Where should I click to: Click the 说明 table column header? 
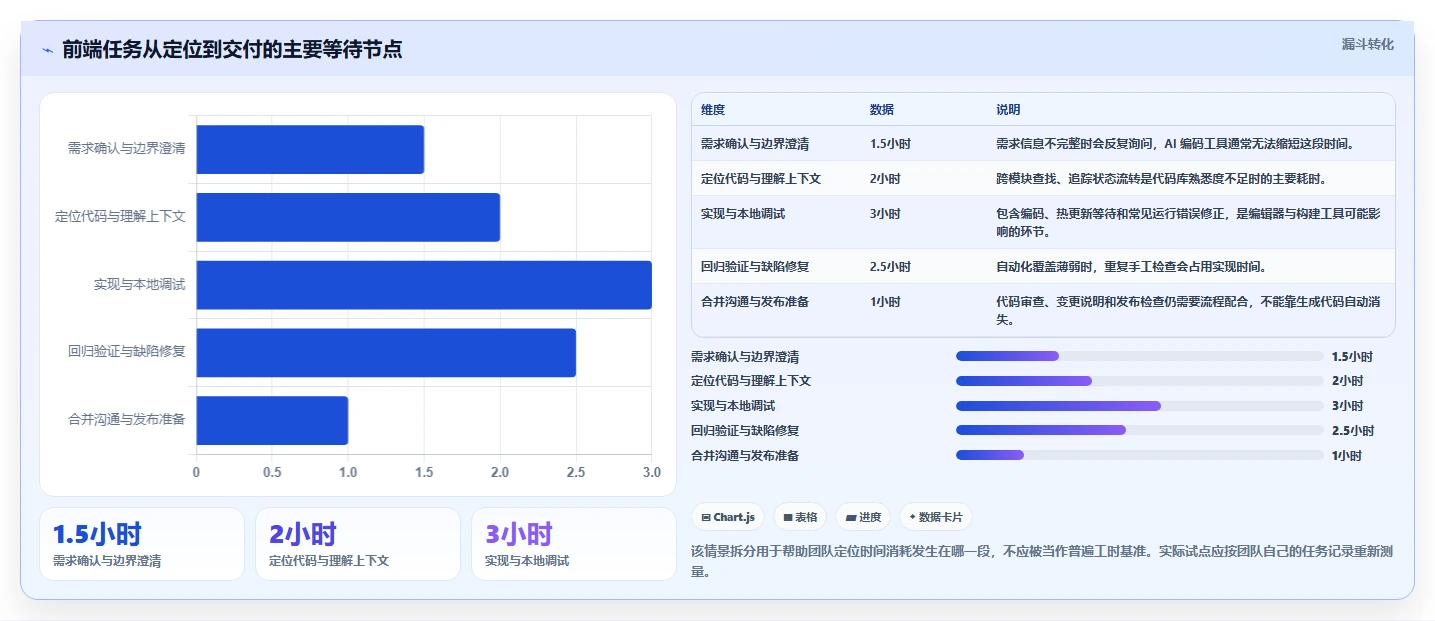1008,110
